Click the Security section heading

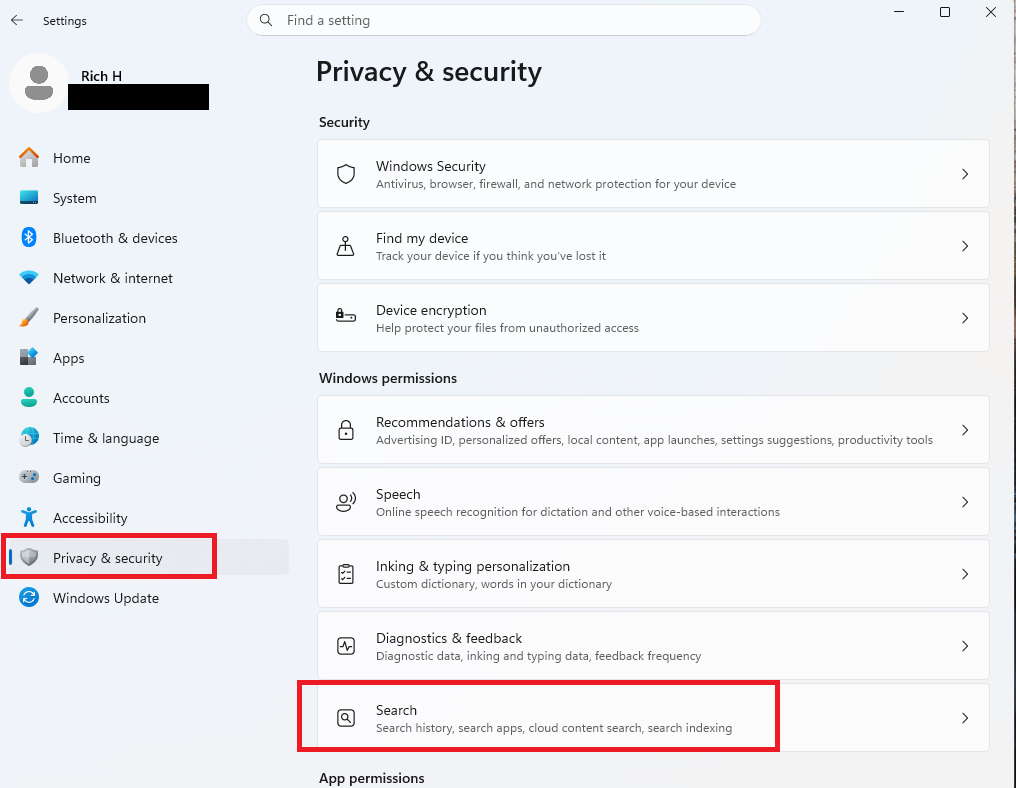click(x=344, y=122)
